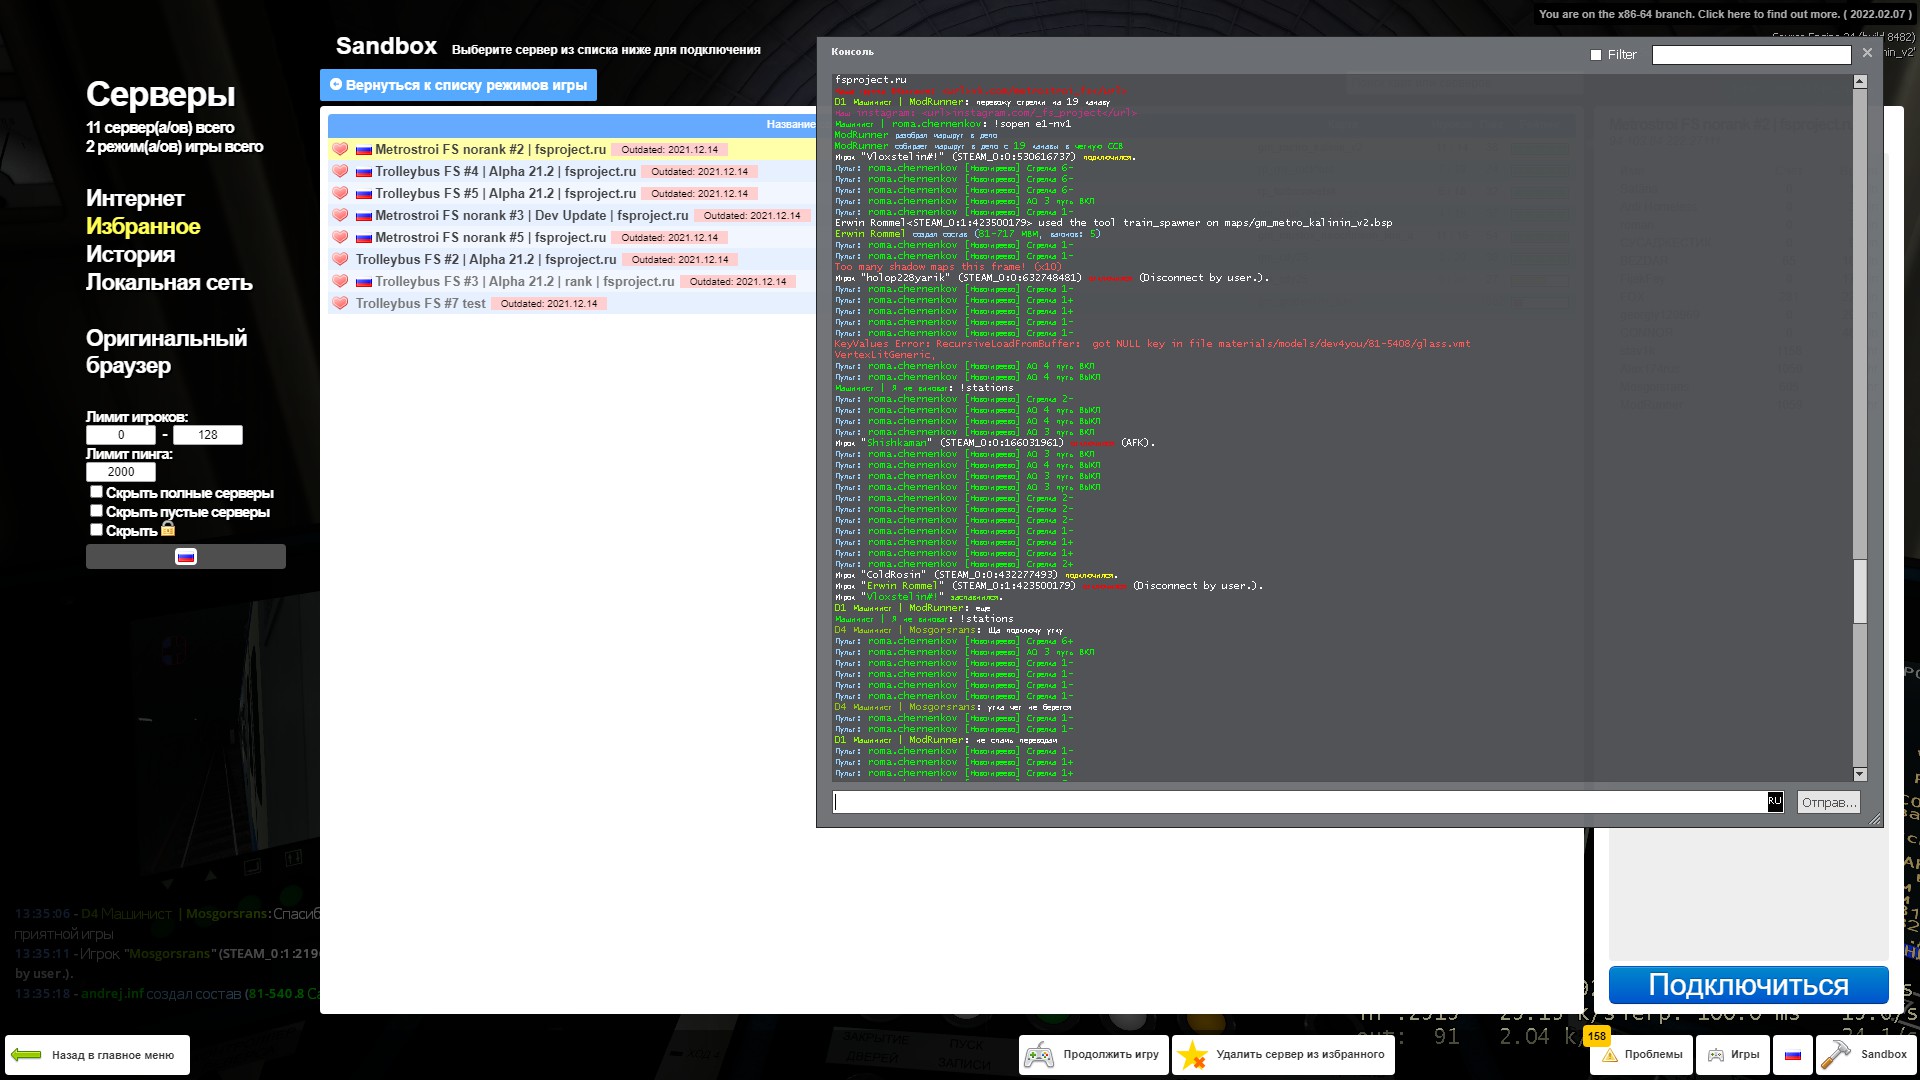Open Проблемы warning menu
This screenshot has height=1080, width=1920.
[1641, 1055]
